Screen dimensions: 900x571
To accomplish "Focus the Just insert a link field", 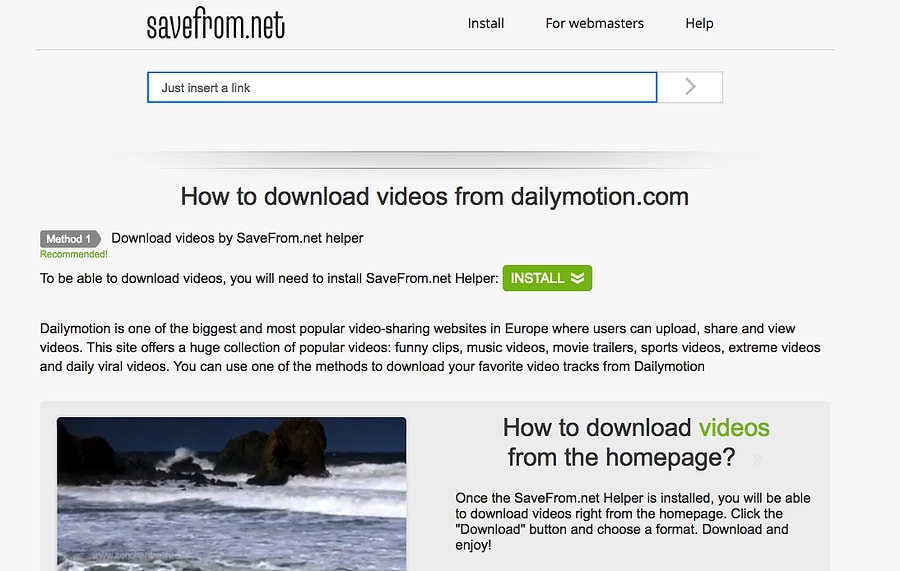I will pyautogui.click(x=402, y=87).
